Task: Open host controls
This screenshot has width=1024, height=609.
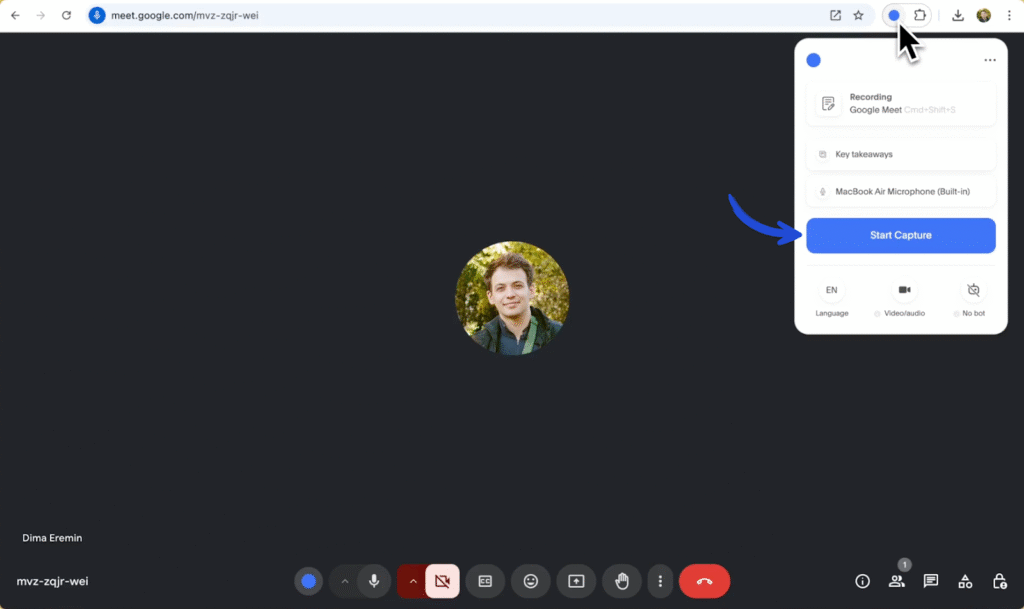Action: pyautogui.click(x=998, y=581)
